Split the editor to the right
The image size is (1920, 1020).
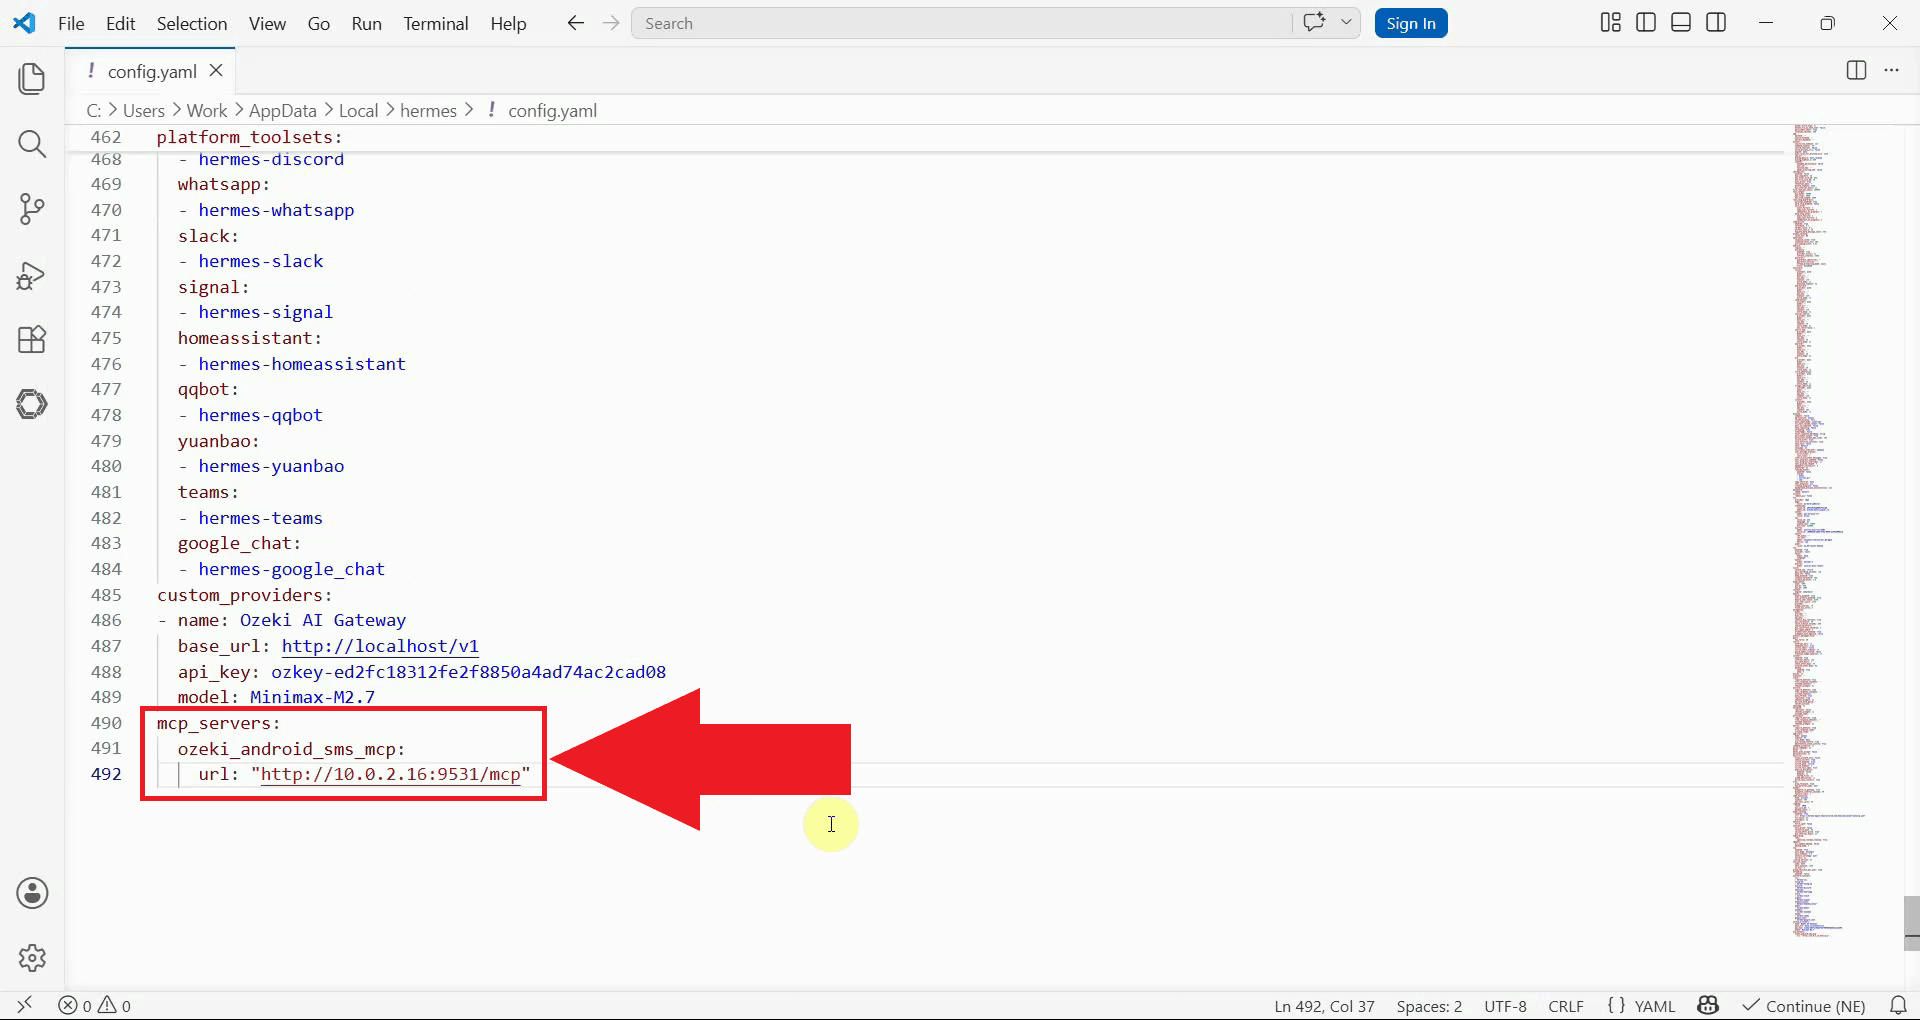pos(1856,70)
